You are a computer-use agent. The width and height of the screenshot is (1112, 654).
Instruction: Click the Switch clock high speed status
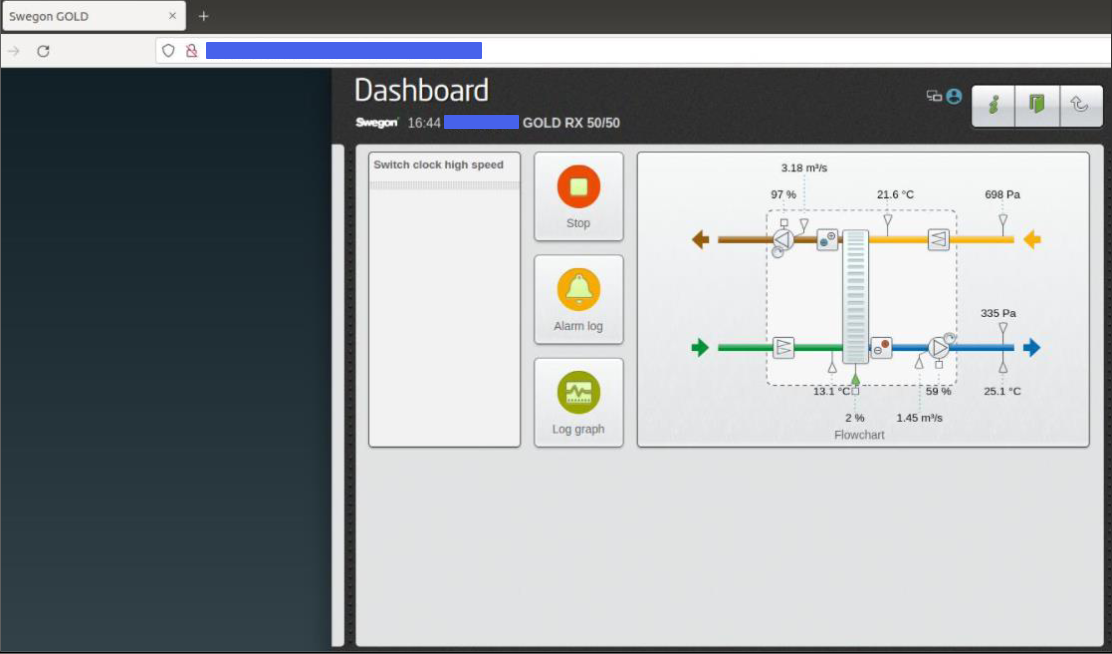click(x=439, y=165)
